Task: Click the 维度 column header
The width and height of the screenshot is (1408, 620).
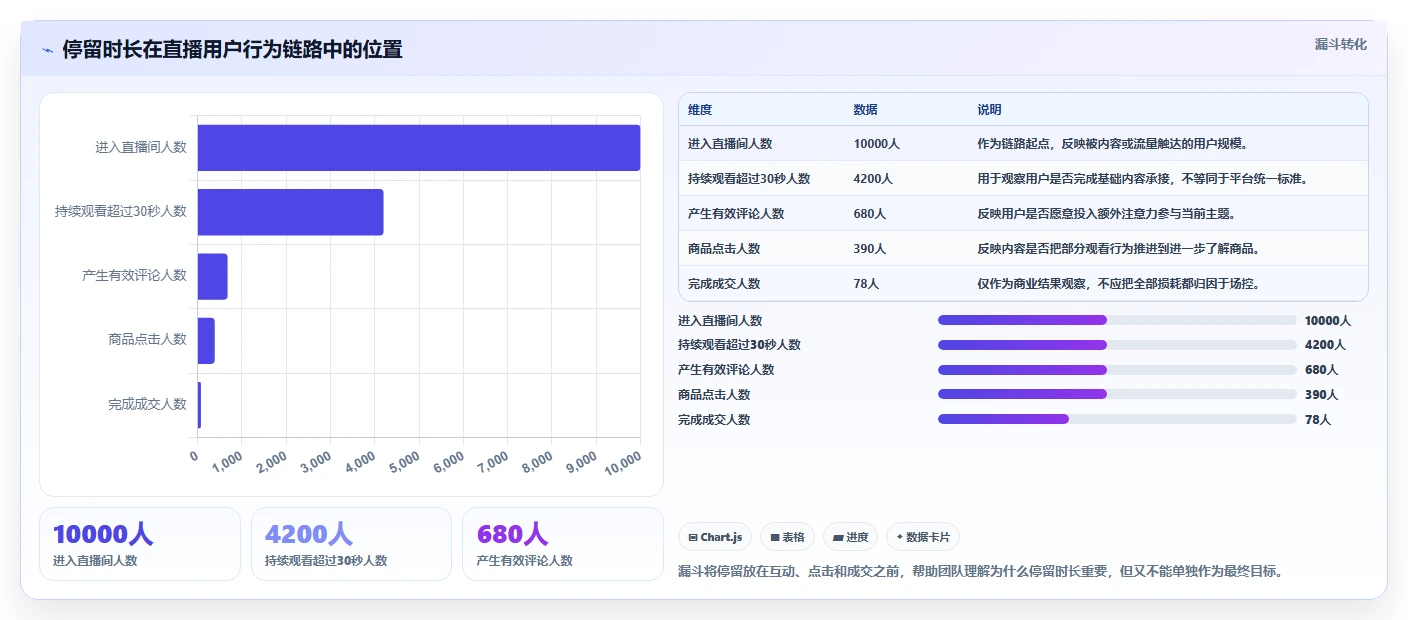Action: [700, 110]
